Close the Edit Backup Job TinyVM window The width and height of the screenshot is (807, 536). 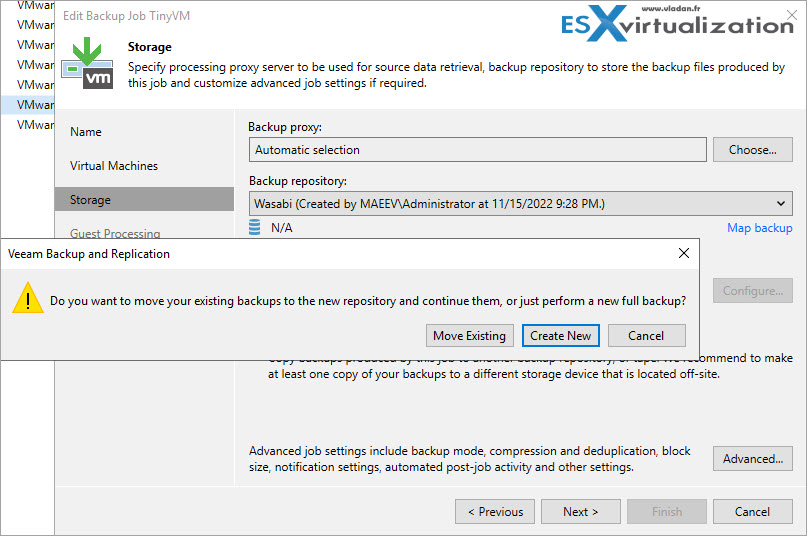pos(792,15)
